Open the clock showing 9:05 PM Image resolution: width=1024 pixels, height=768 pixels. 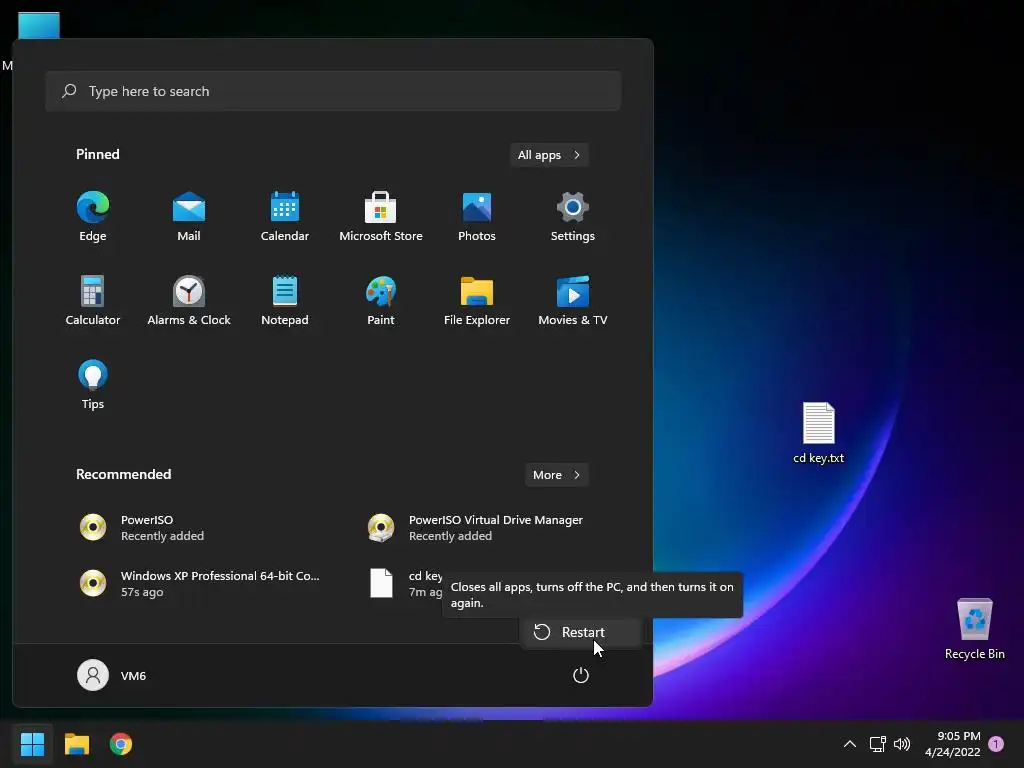click(x=953, y=744)
